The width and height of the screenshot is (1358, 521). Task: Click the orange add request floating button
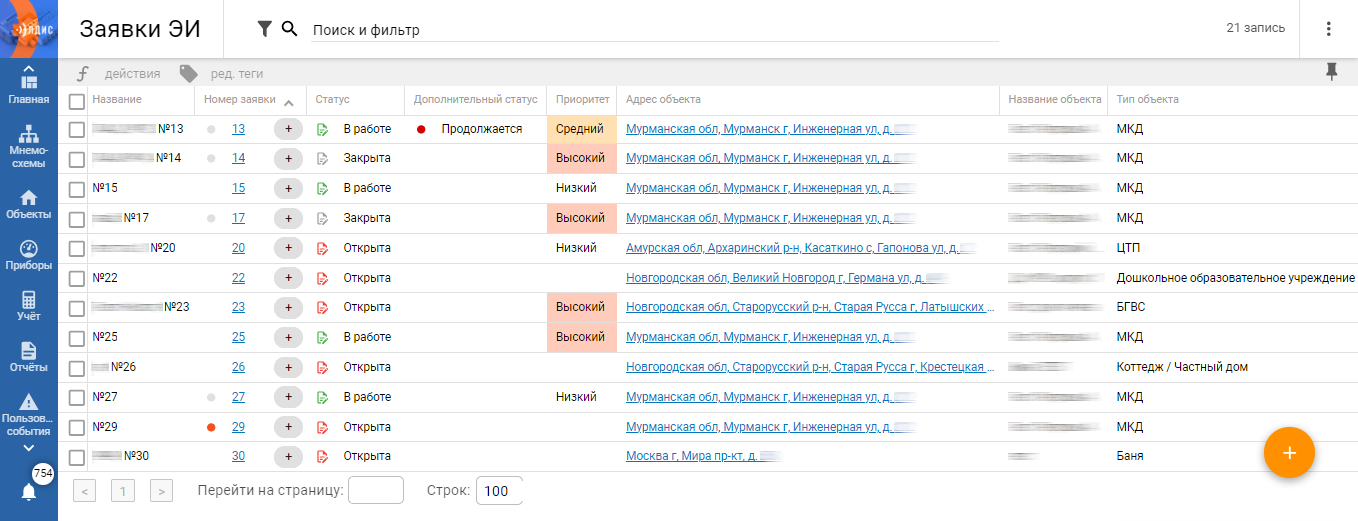click(1289, 453)
